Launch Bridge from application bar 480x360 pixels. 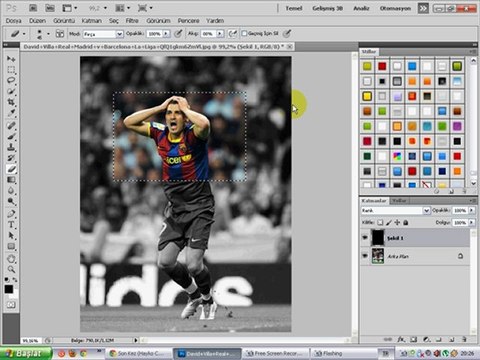click(33, 8)
